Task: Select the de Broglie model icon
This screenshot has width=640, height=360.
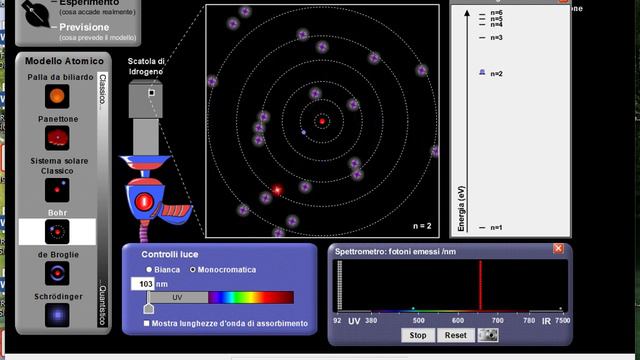Action: point(57,273)
